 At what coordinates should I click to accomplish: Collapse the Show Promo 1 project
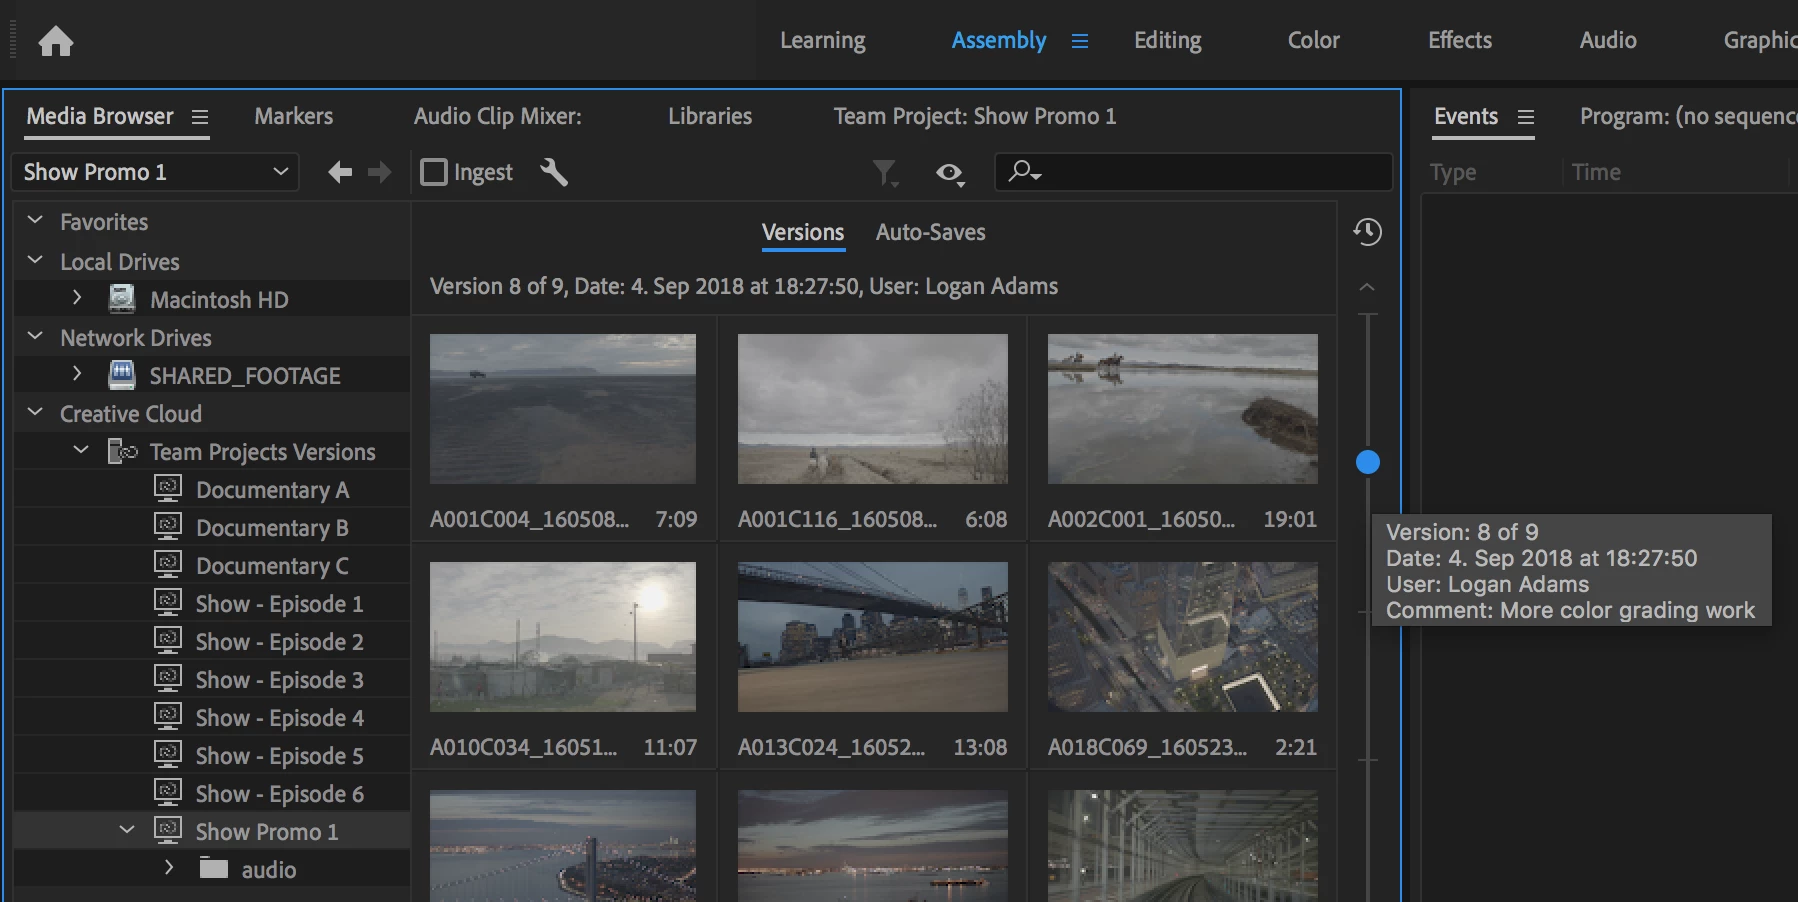(x=127, y=830)
